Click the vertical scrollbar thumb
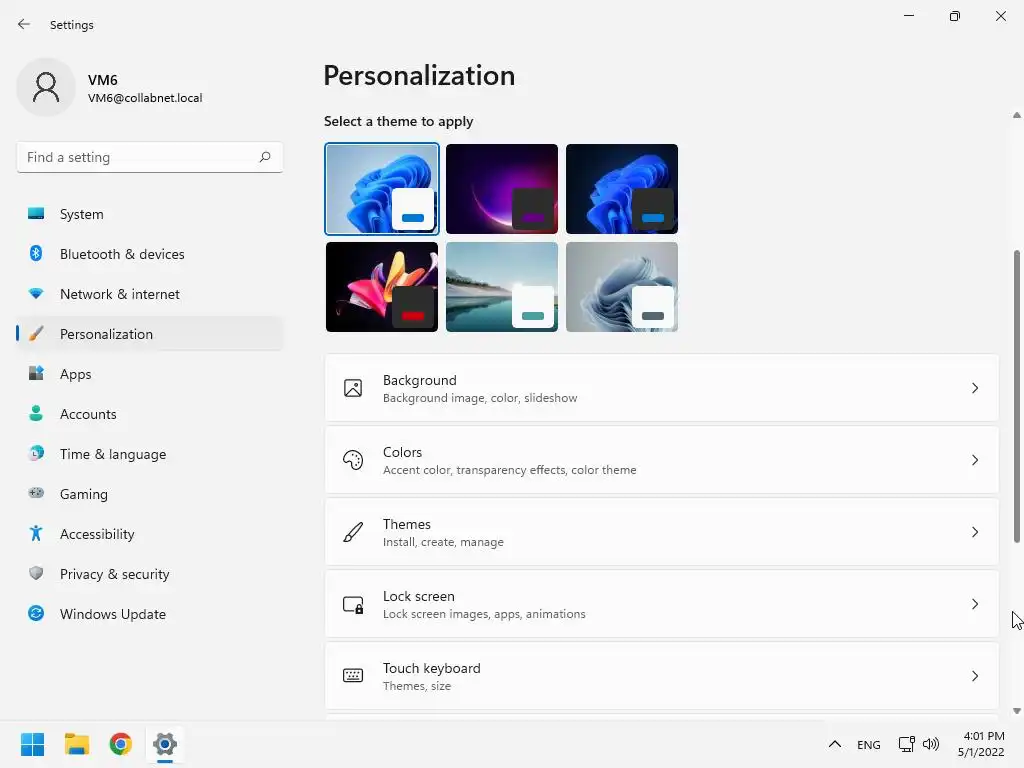This screenshot has width=1024, height=768. click(1016, 396)
